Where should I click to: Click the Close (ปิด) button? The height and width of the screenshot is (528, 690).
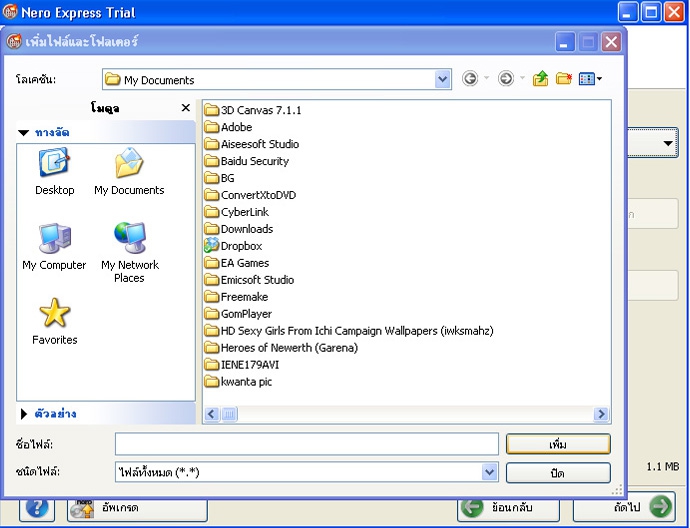tap(558, 473)
